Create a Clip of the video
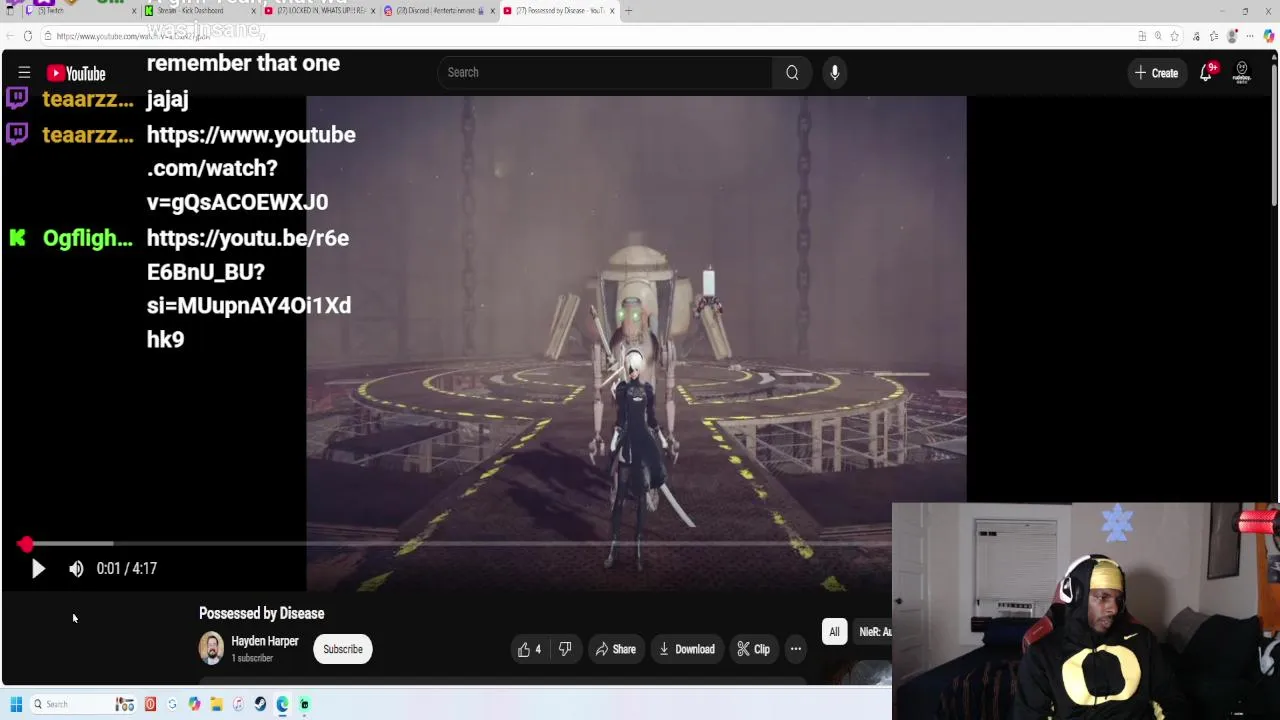The image size is (1280, 720). 753,649
